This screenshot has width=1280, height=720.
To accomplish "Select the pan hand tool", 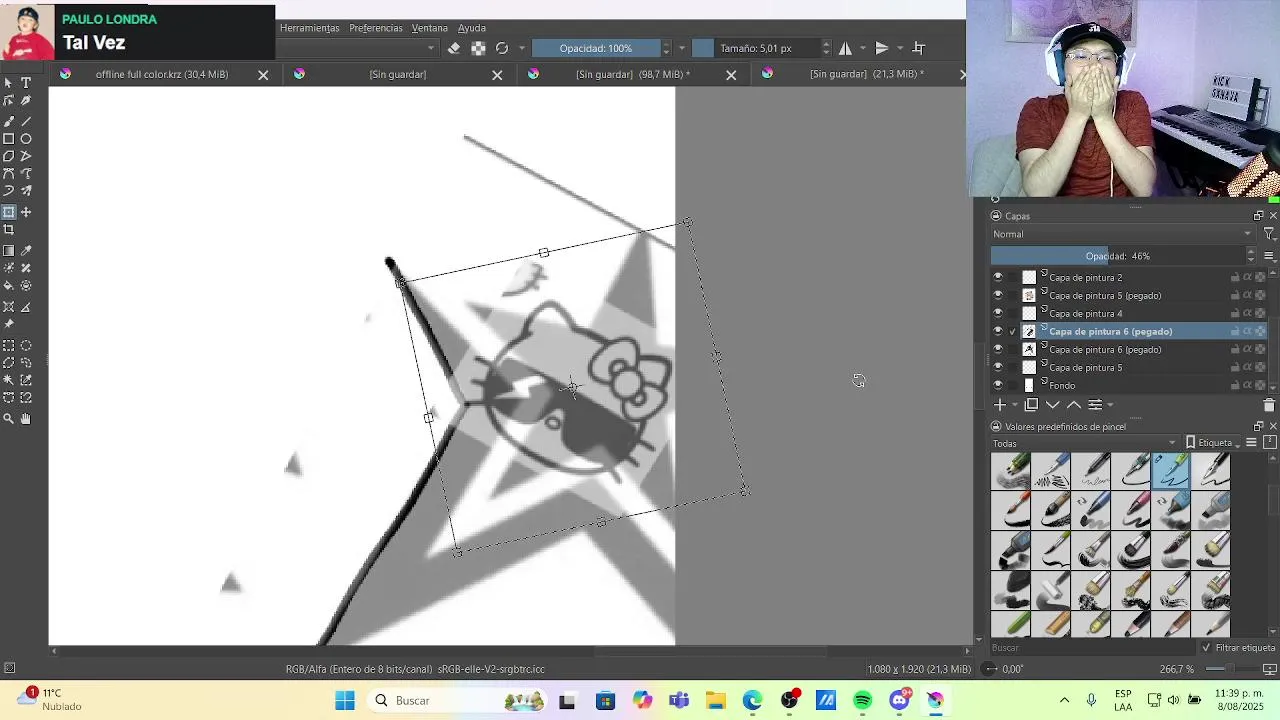I will 26,419.
